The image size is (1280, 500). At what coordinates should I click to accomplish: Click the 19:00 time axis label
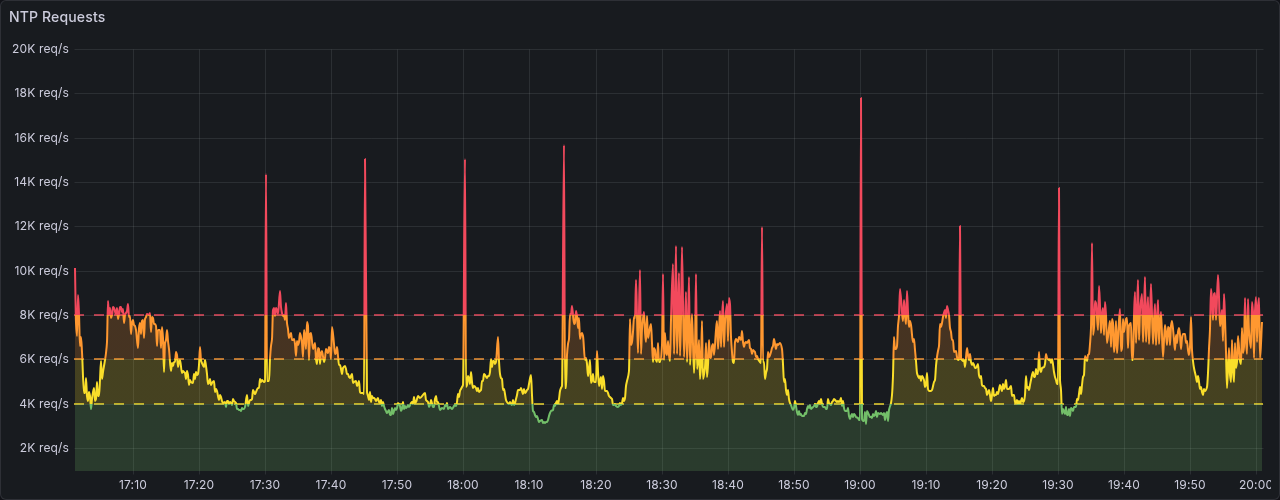(860, 484)
